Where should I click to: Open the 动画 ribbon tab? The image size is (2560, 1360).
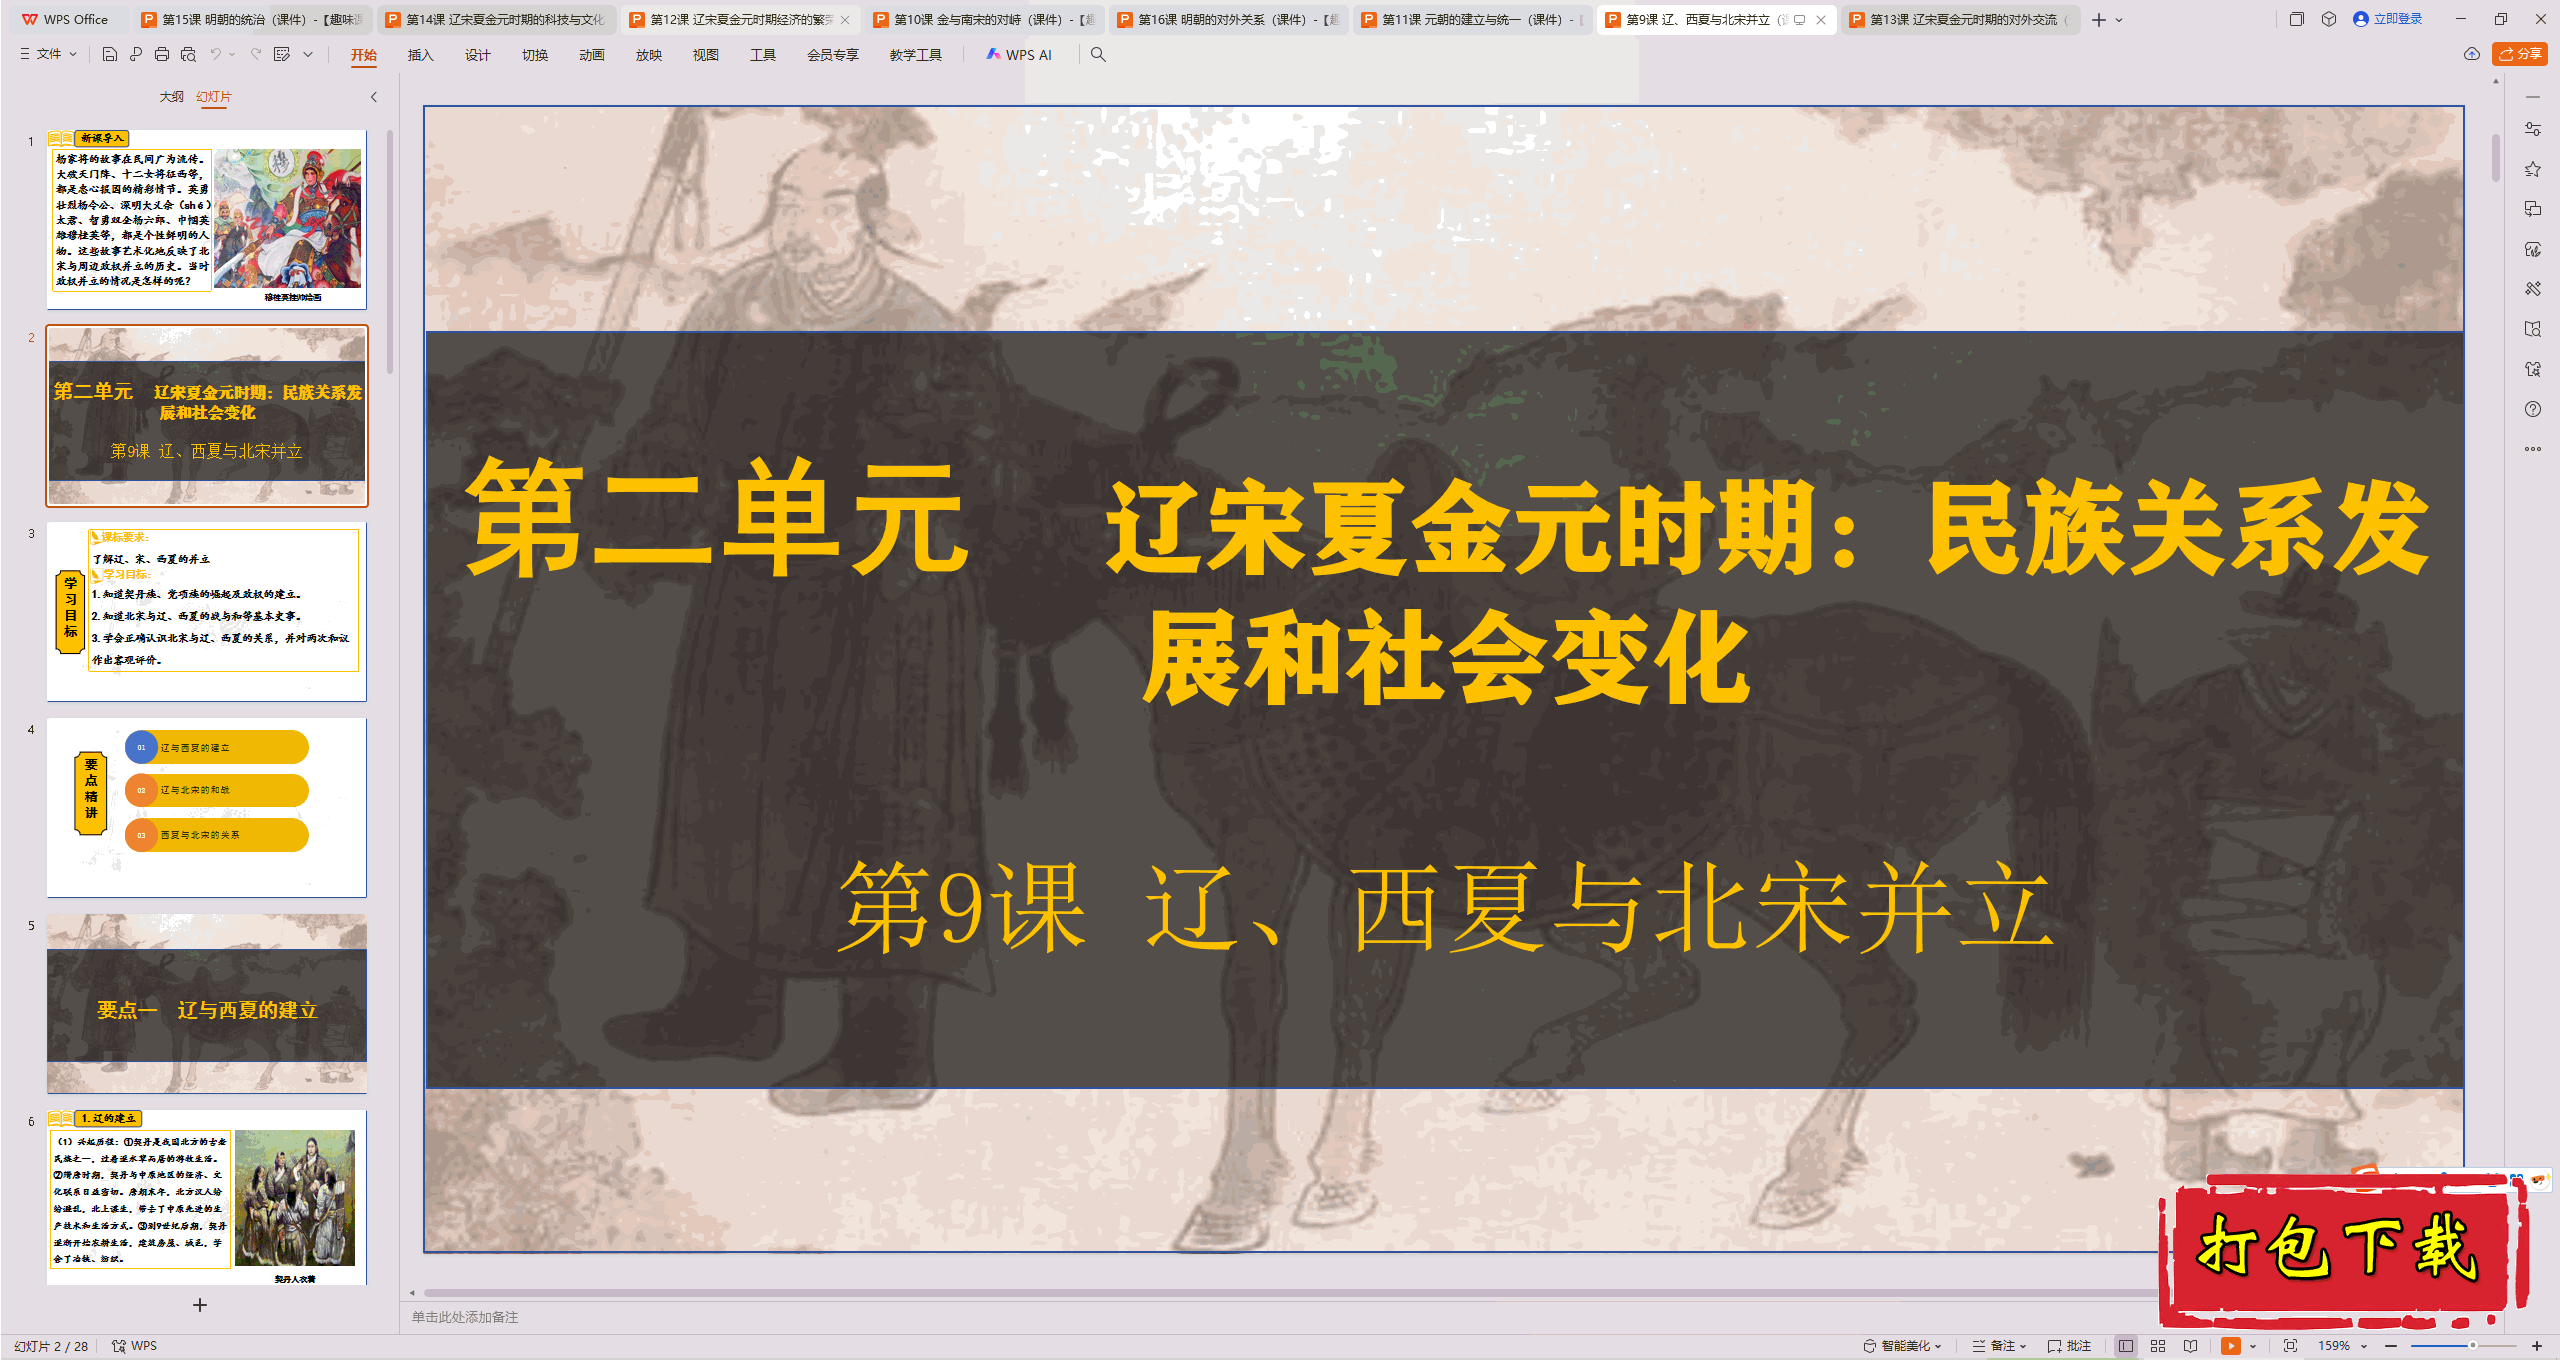592,55
